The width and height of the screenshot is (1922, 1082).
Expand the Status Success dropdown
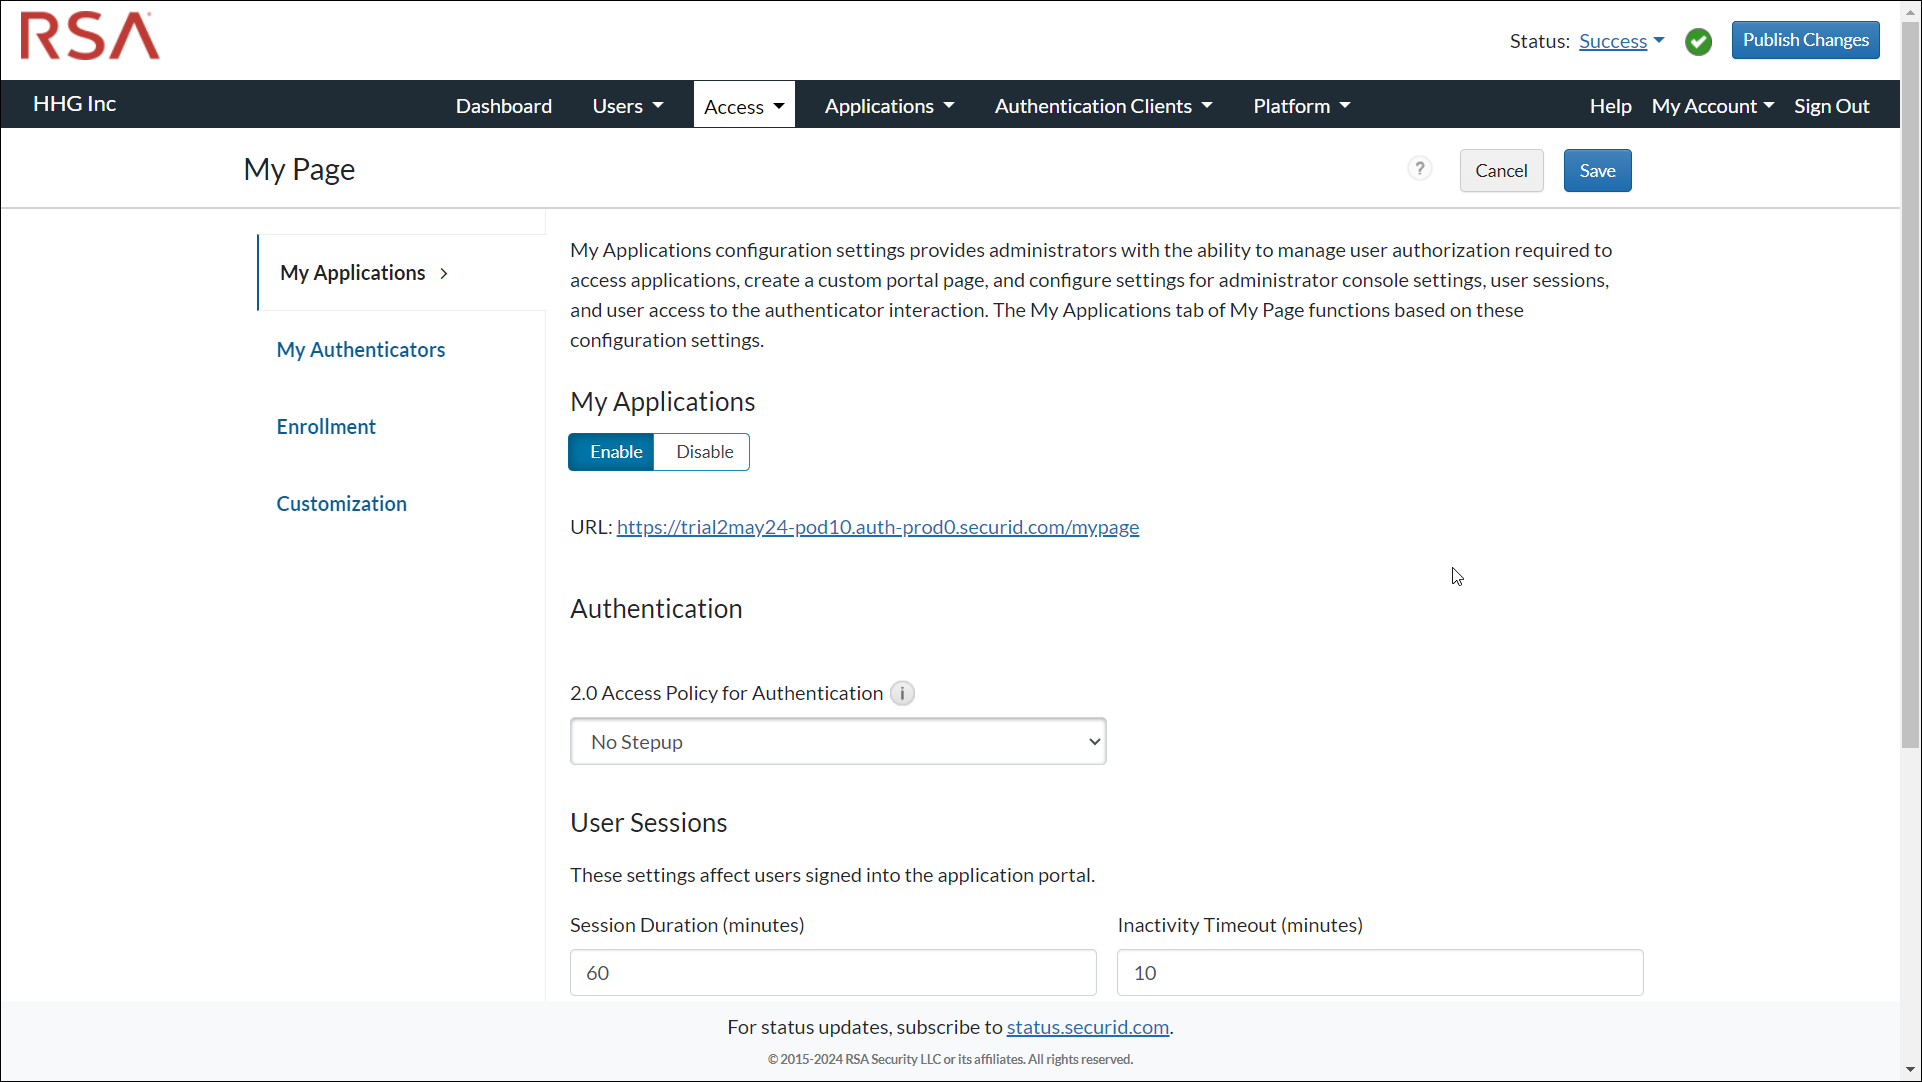pyautogui.click(x=1621, y=41)
